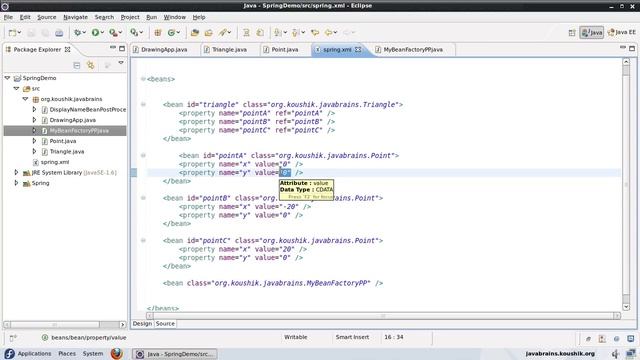The image size is (640, 360).
Task: Fold the pointC bean element
Action: click(143, 240)
